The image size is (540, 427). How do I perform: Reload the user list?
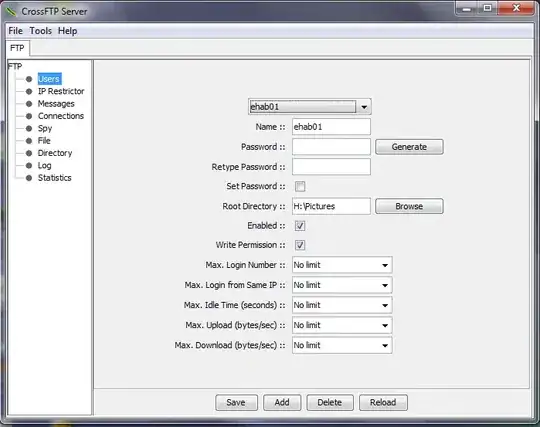pyautogui.click(x=383, y=403)
